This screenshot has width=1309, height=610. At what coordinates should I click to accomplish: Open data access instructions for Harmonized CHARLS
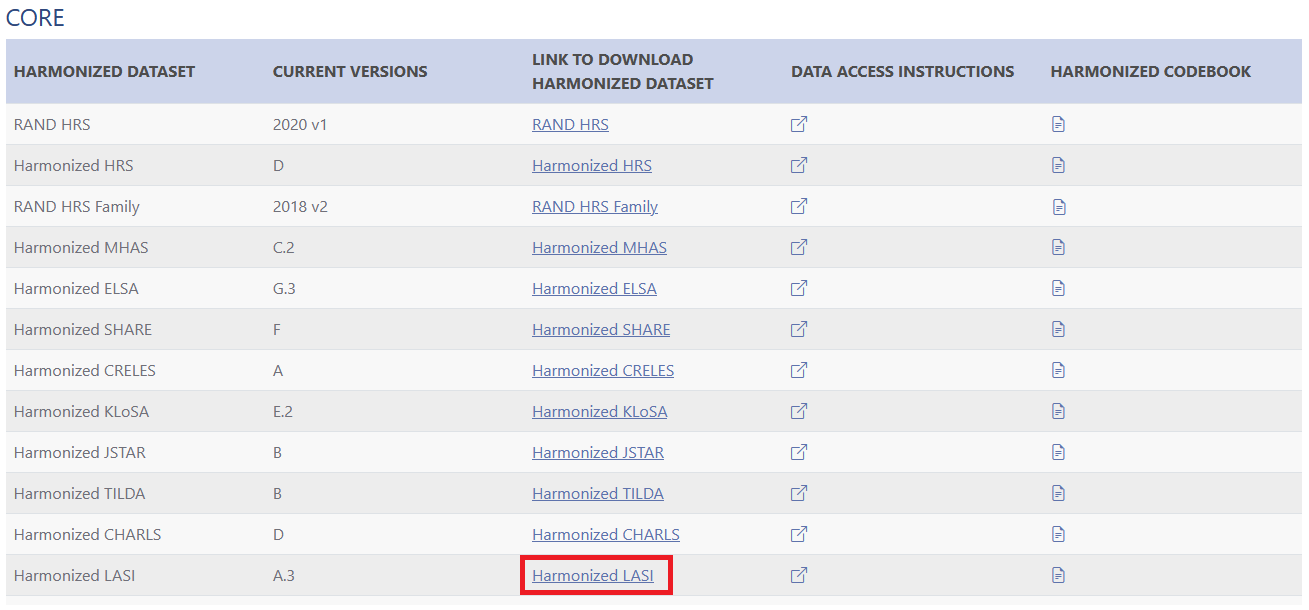click(799, 534)
